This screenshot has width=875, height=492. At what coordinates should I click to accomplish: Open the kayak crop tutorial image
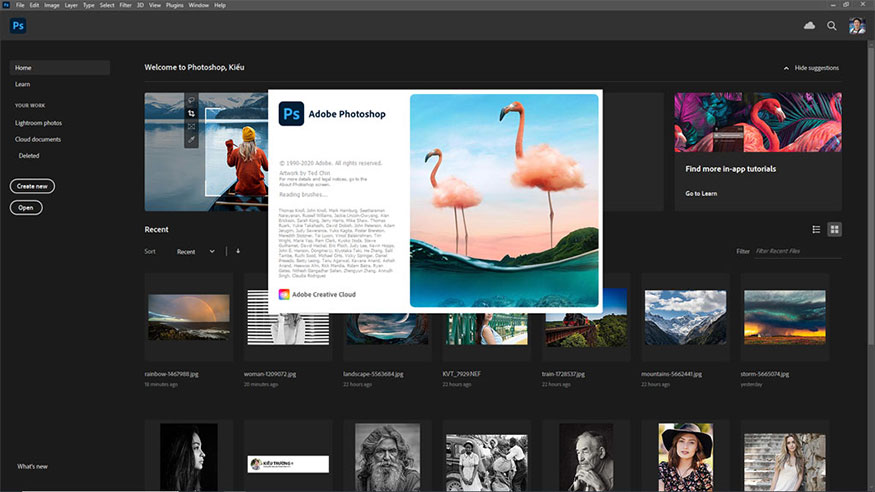coord(206,152)
